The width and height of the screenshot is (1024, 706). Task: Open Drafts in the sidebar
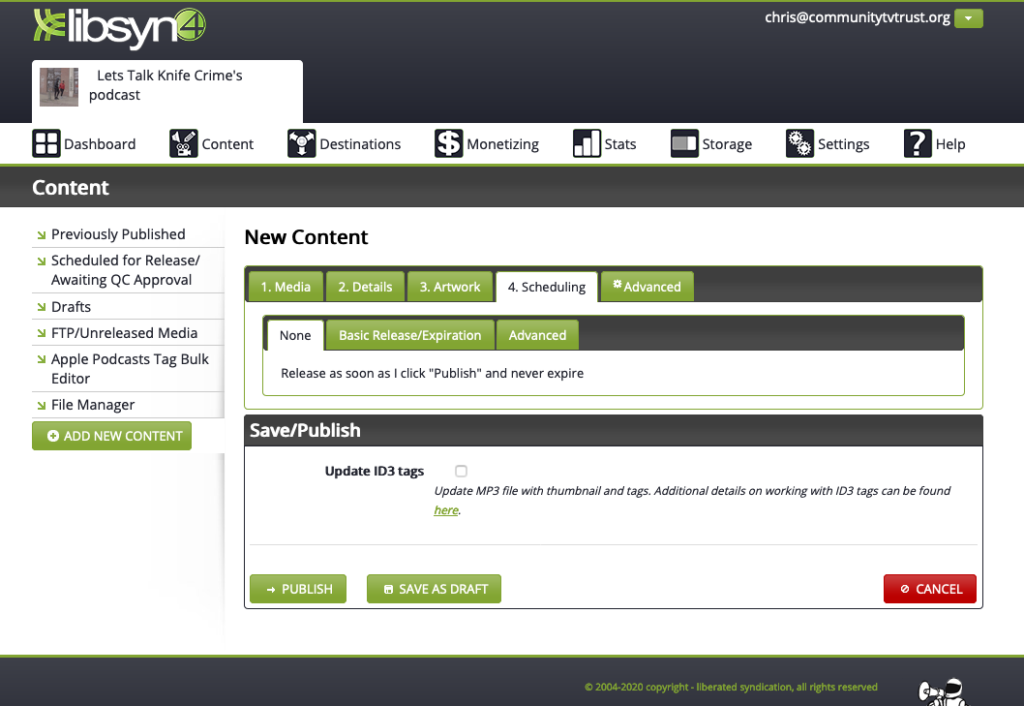(71, 307)
